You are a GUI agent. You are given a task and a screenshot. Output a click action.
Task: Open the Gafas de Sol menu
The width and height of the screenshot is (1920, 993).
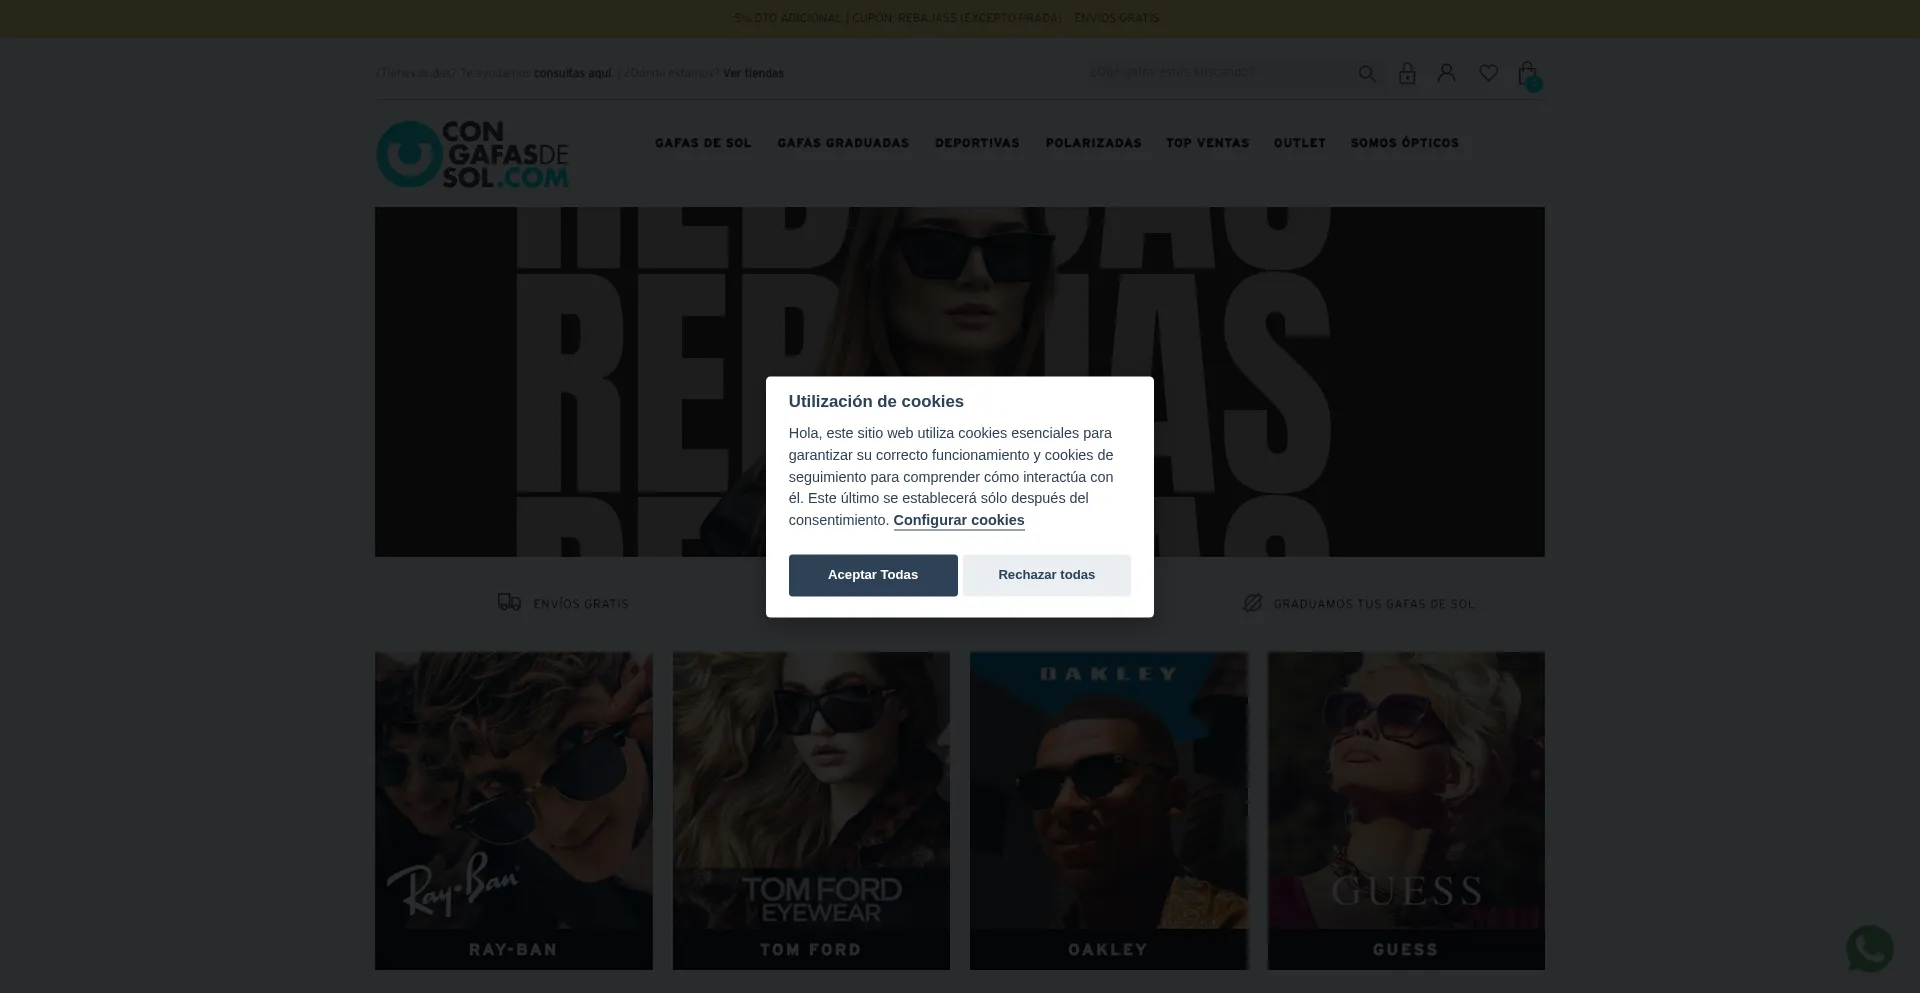[x=703, y=143]
